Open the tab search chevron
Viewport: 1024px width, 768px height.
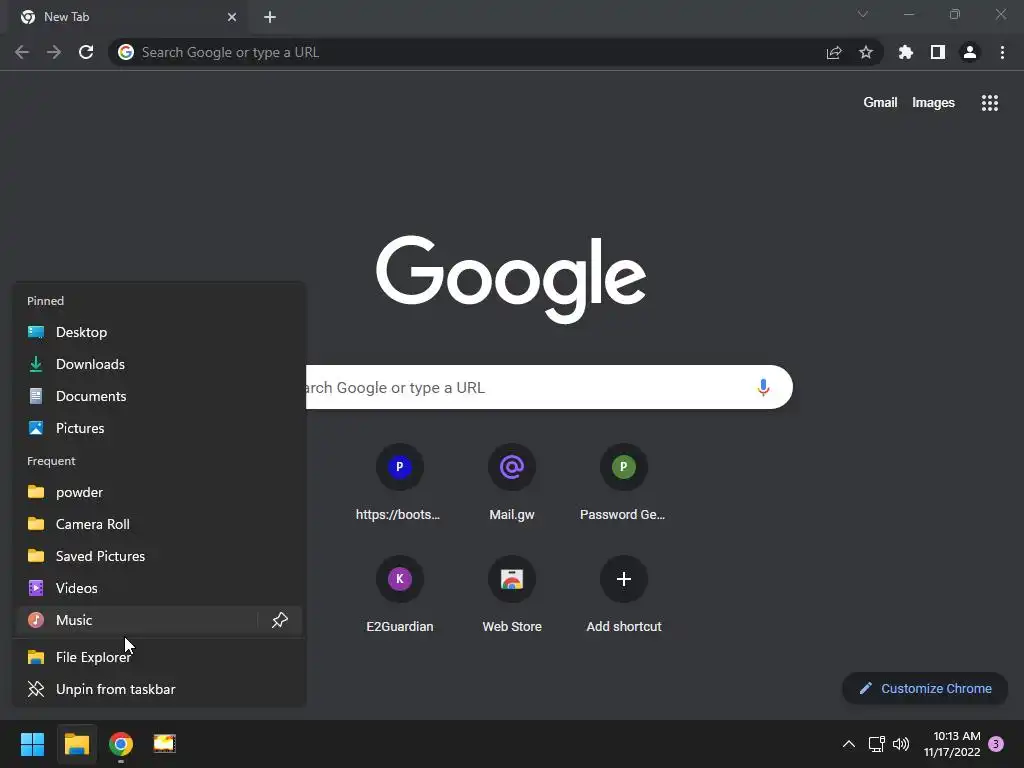coord(863,14)
